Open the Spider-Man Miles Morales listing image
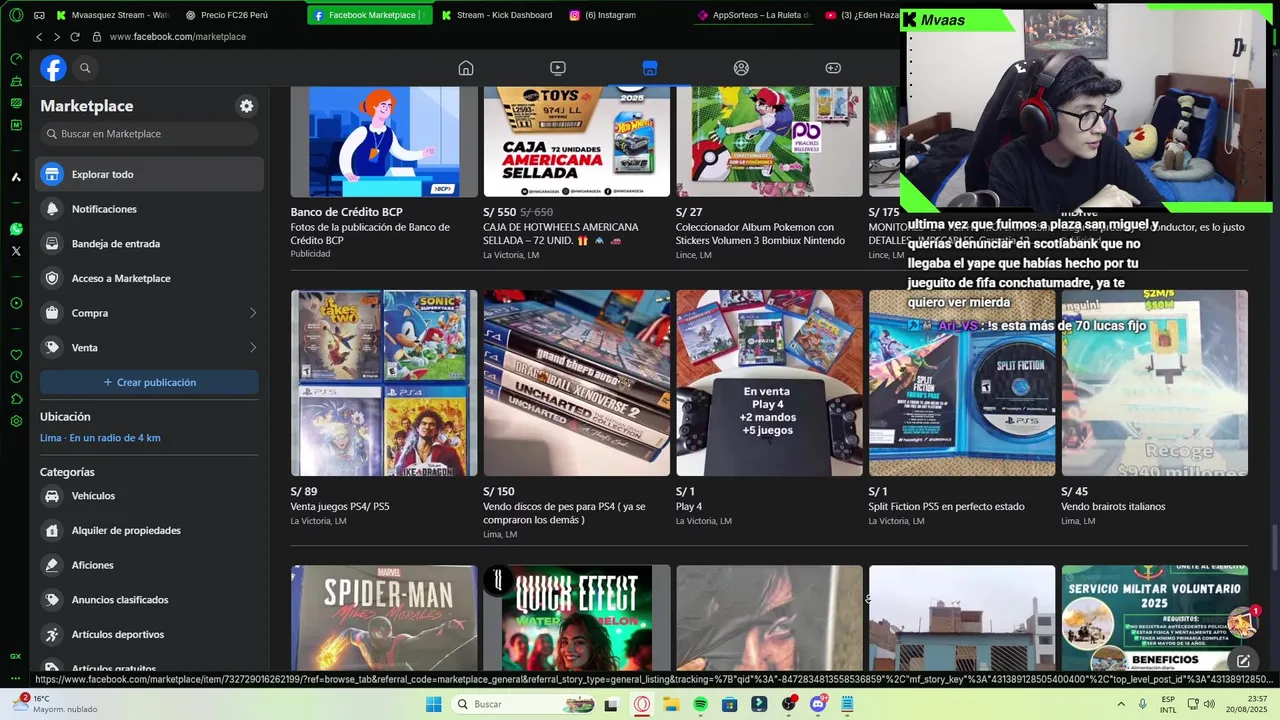 (x=384, y=618)
